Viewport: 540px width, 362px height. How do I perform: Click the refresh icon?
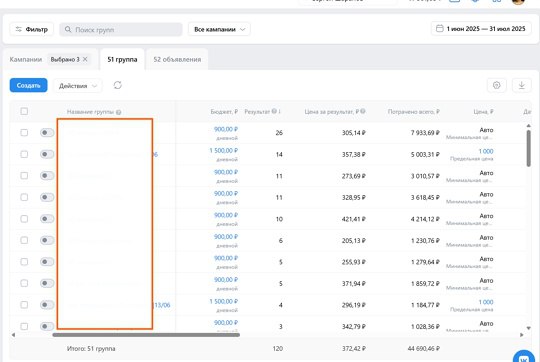tap(118, 85)
